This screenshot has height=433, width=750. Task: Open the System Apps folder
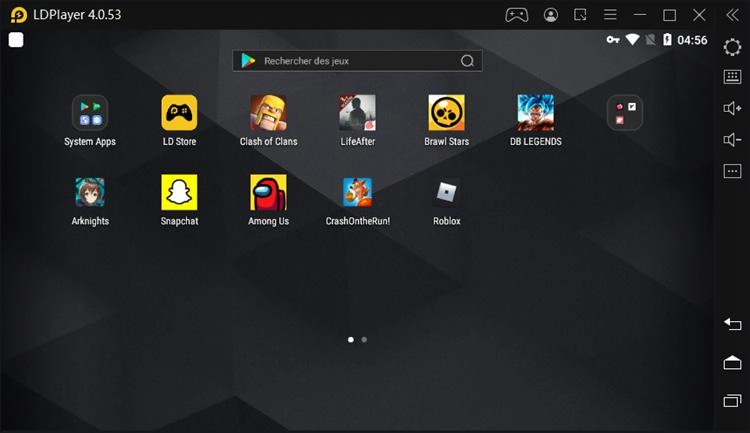coord(90,113)
